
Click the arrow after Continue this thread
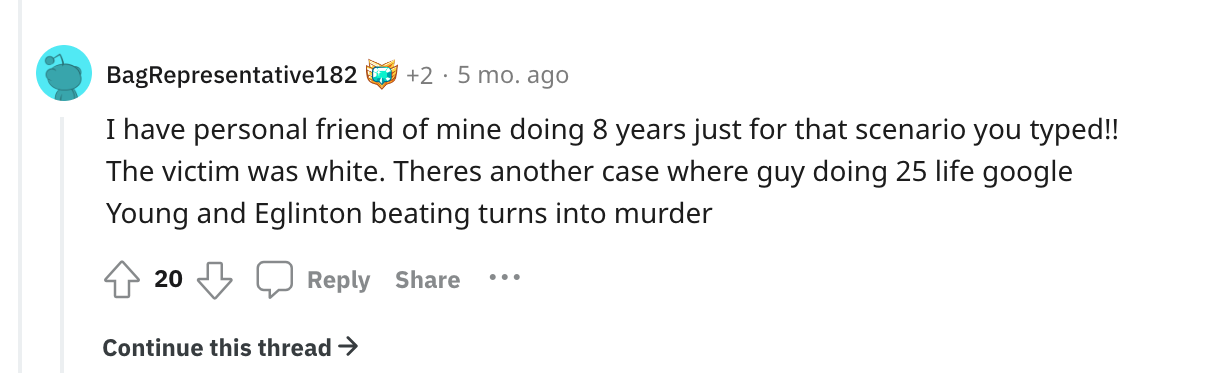pyautogui.click(x=348, y=347)
